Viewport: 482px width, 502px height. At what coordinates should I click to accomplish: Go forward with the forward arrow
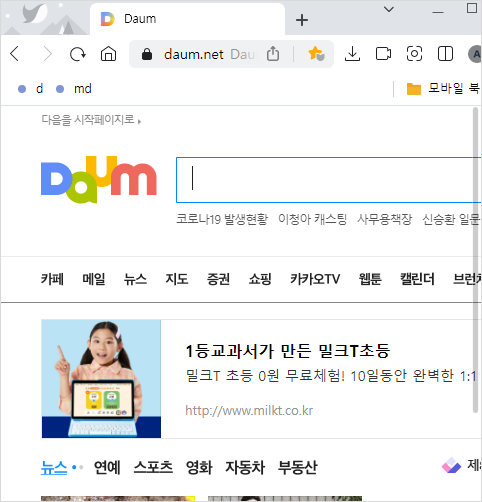click(x=48, y=54)
